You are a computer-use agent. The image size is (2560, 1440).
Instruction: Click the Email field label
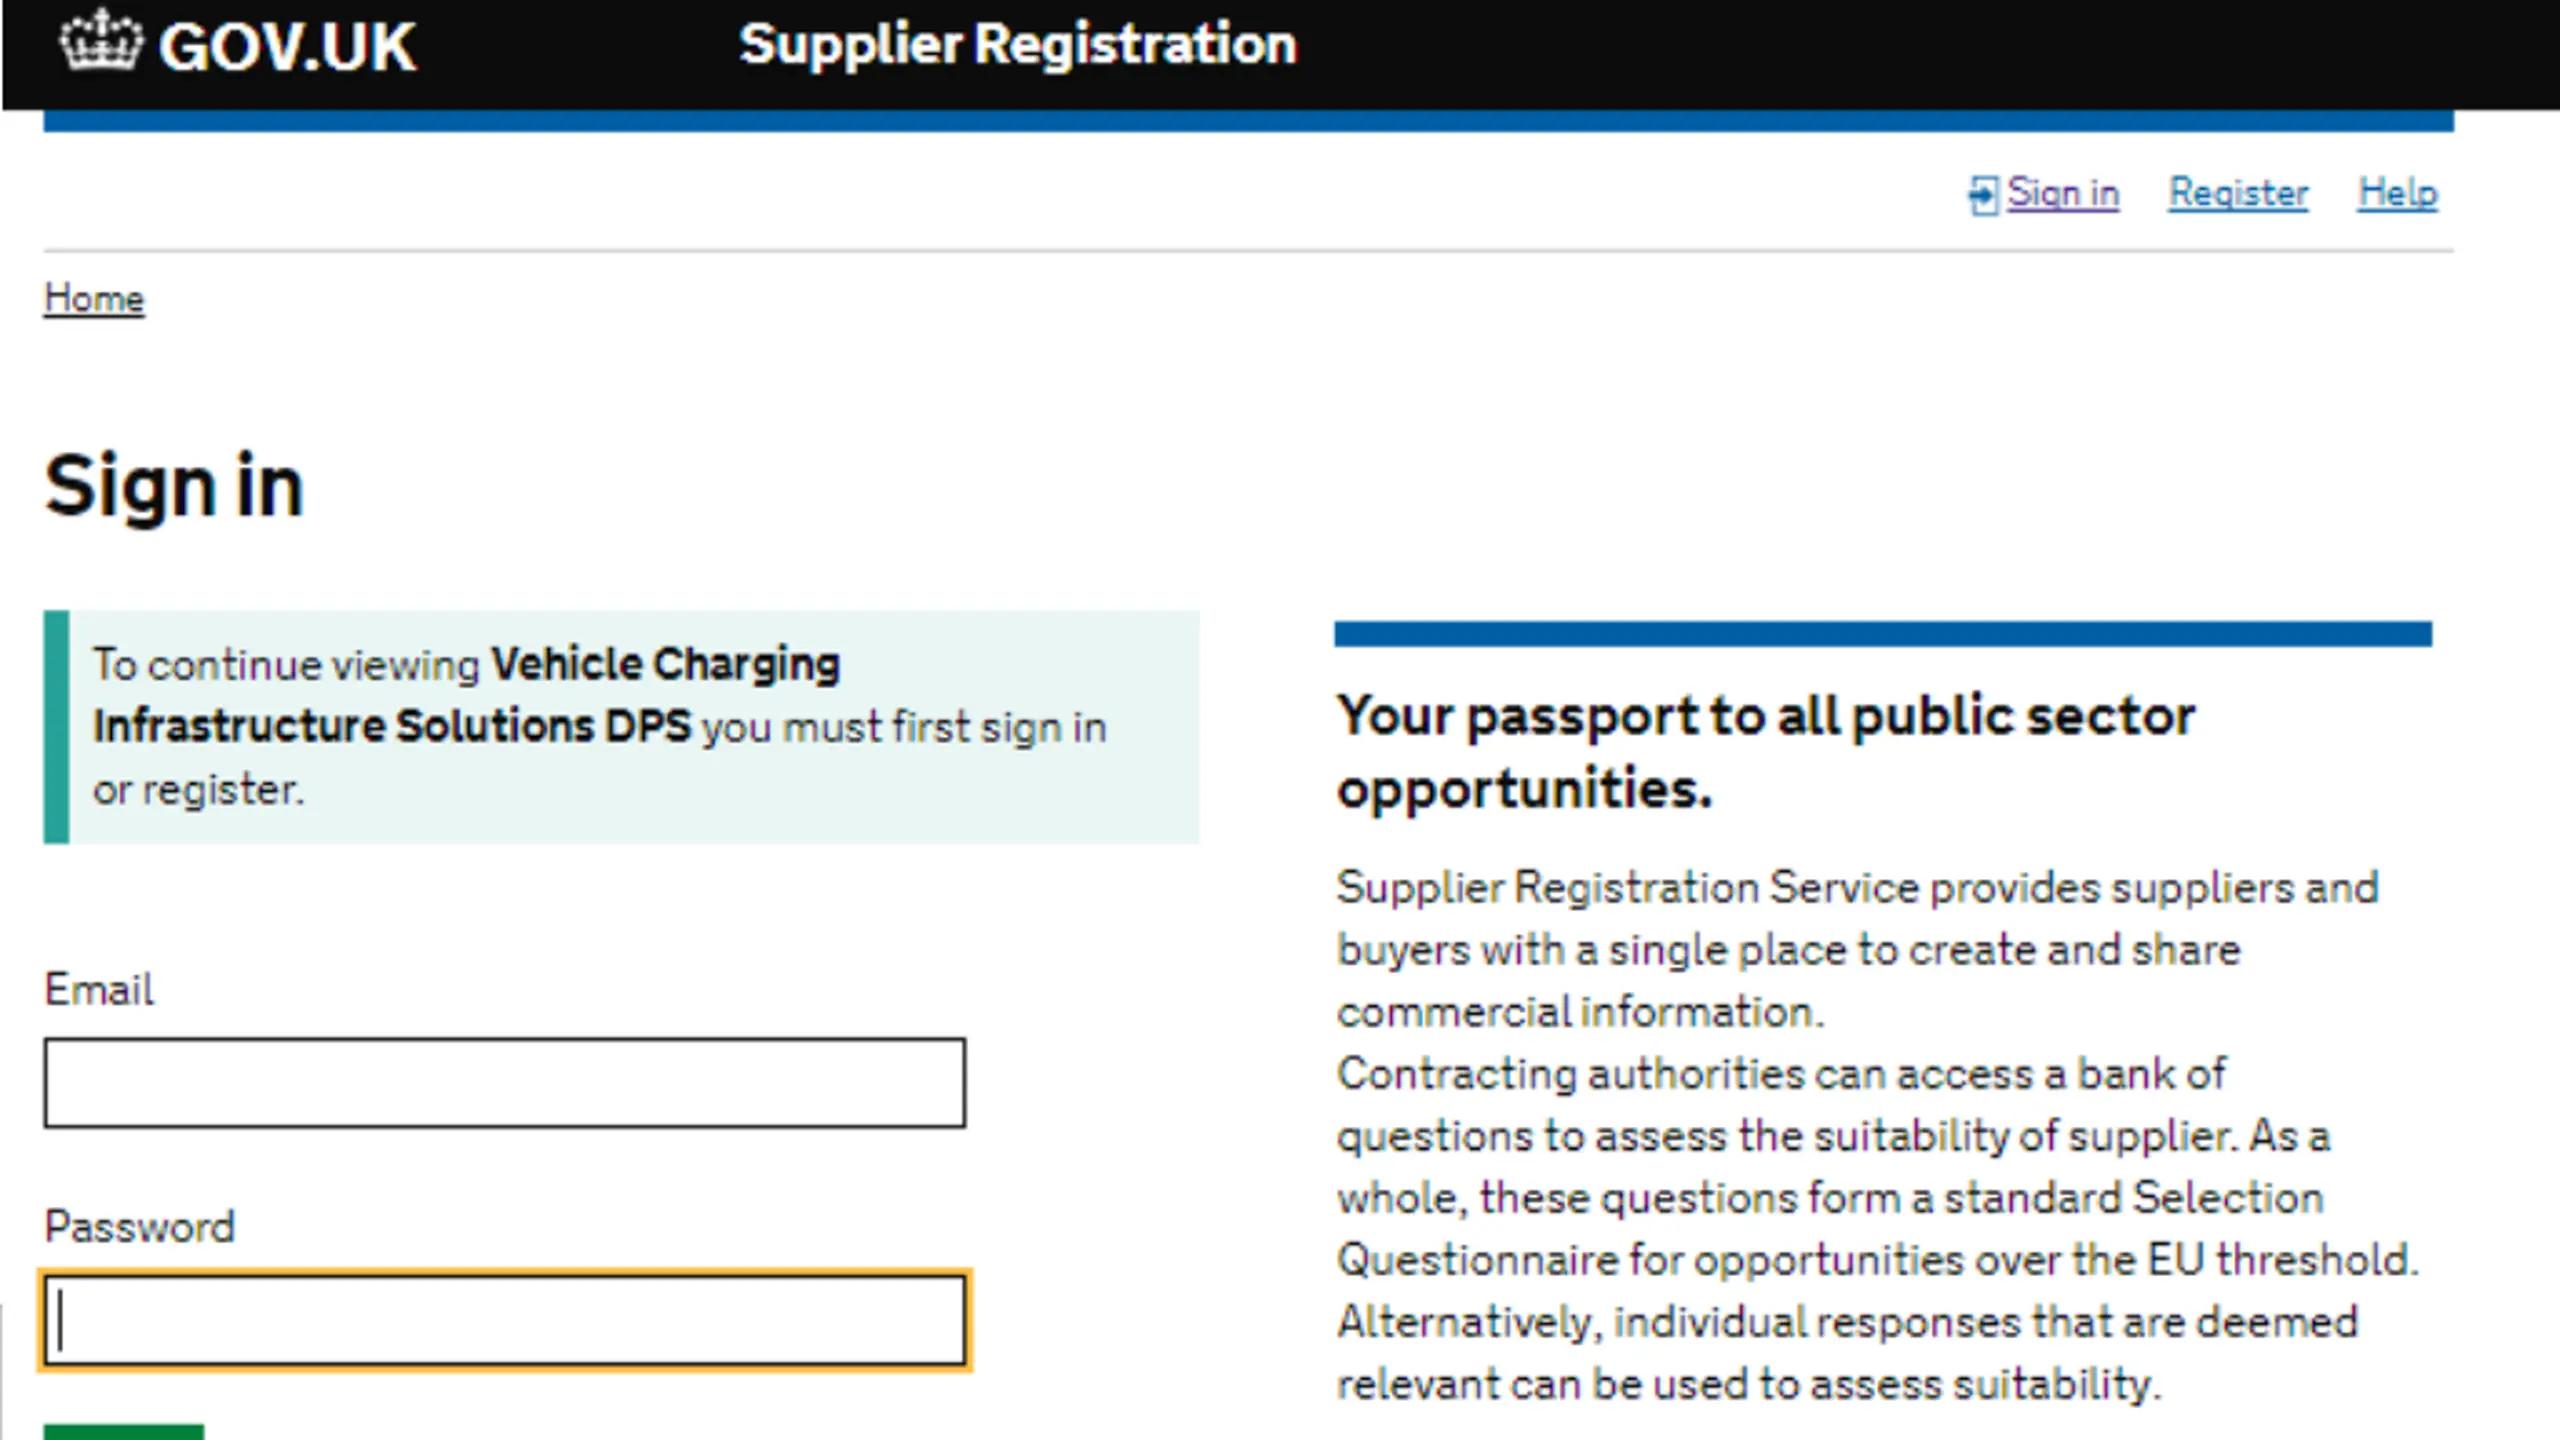99,990
